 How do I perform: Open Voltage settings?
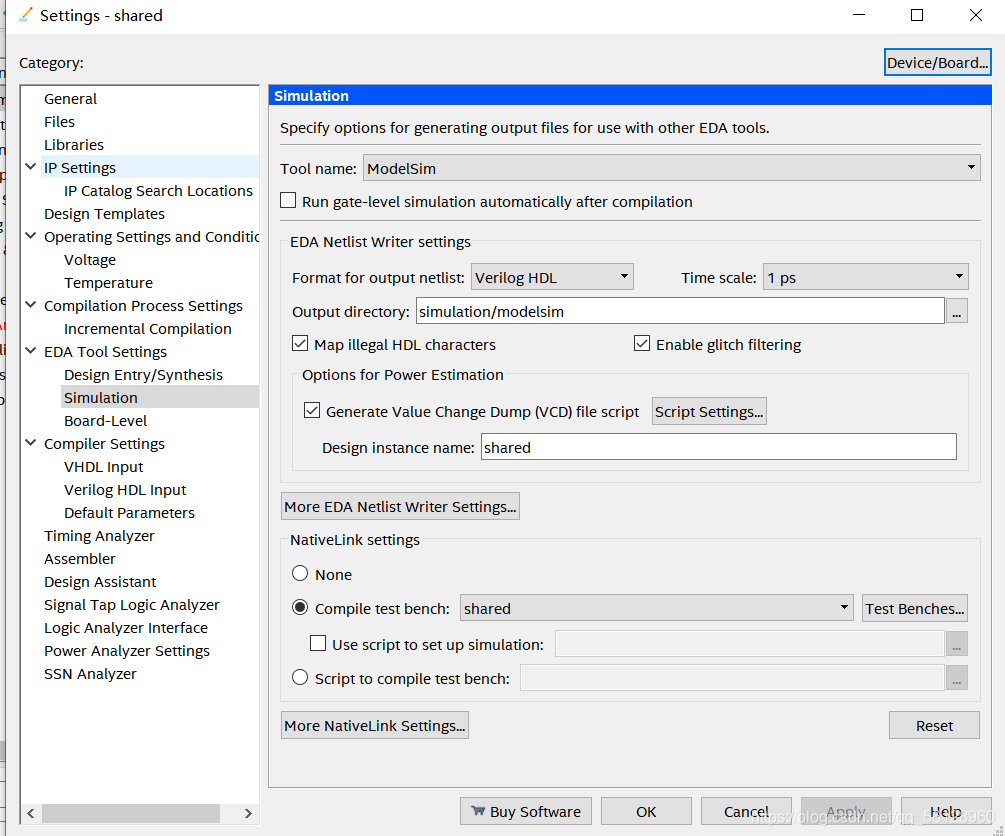pos(90,260)
